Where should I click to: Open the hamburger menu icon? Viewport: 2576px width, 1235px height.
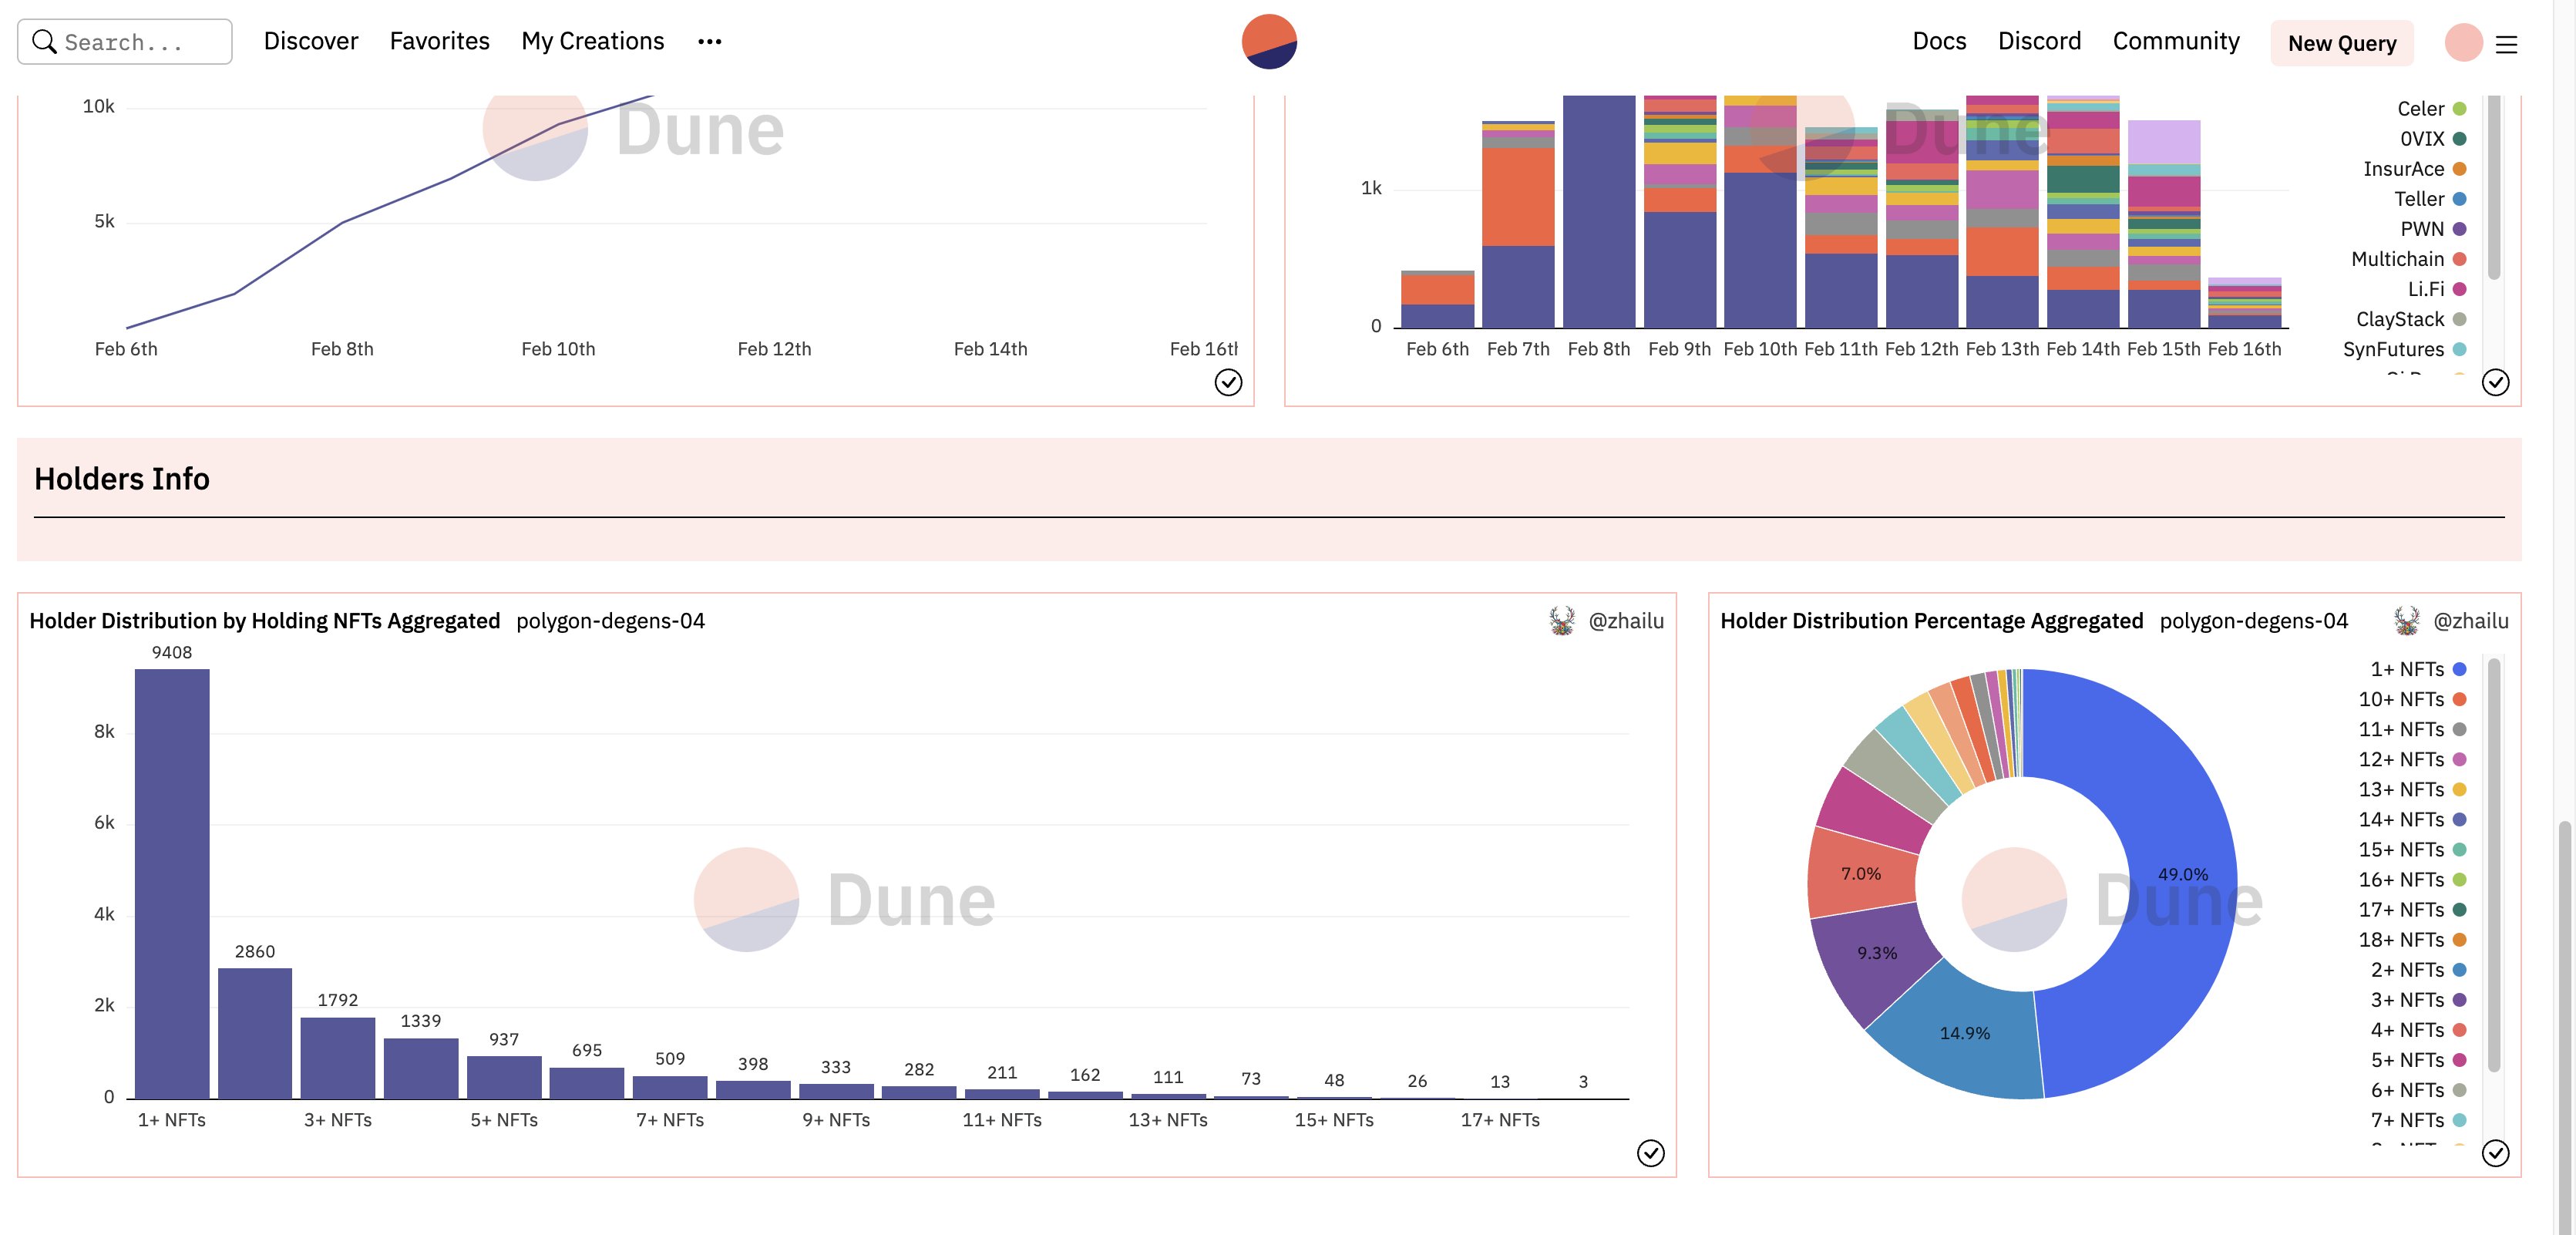(x=2506, y=44)
